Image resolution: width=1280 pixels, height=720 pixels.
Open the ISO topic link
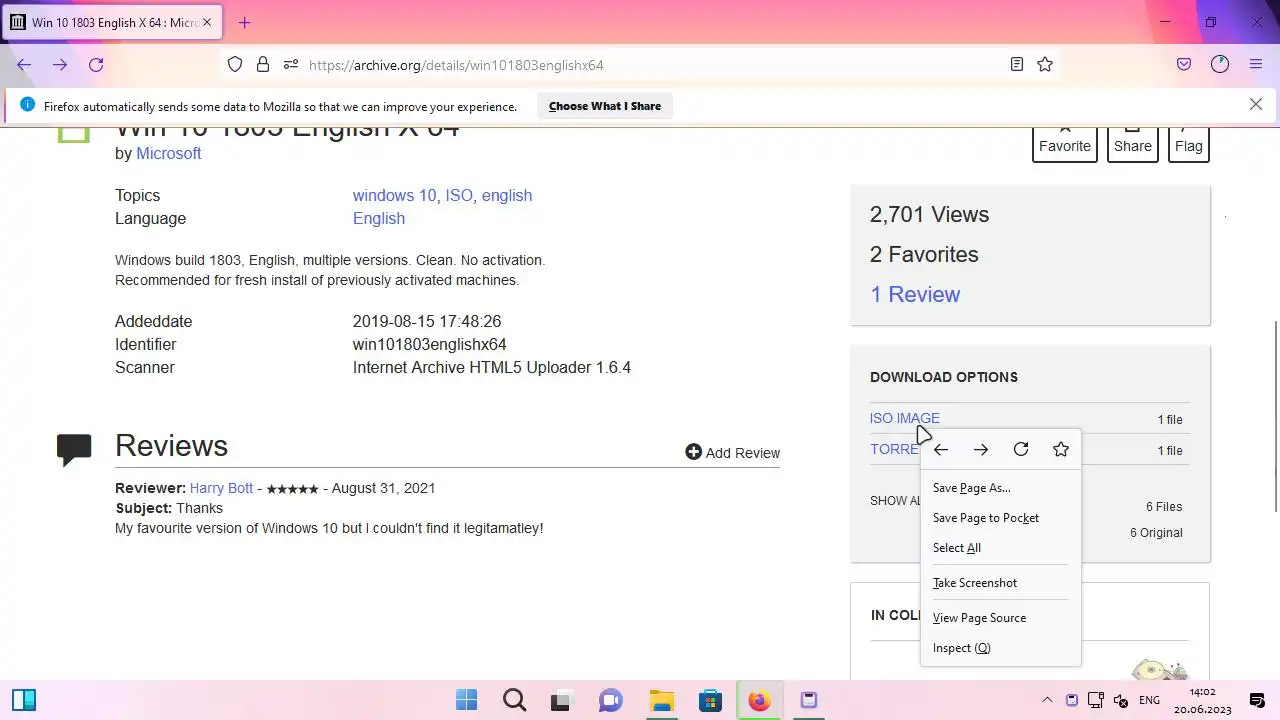point(459,195)
